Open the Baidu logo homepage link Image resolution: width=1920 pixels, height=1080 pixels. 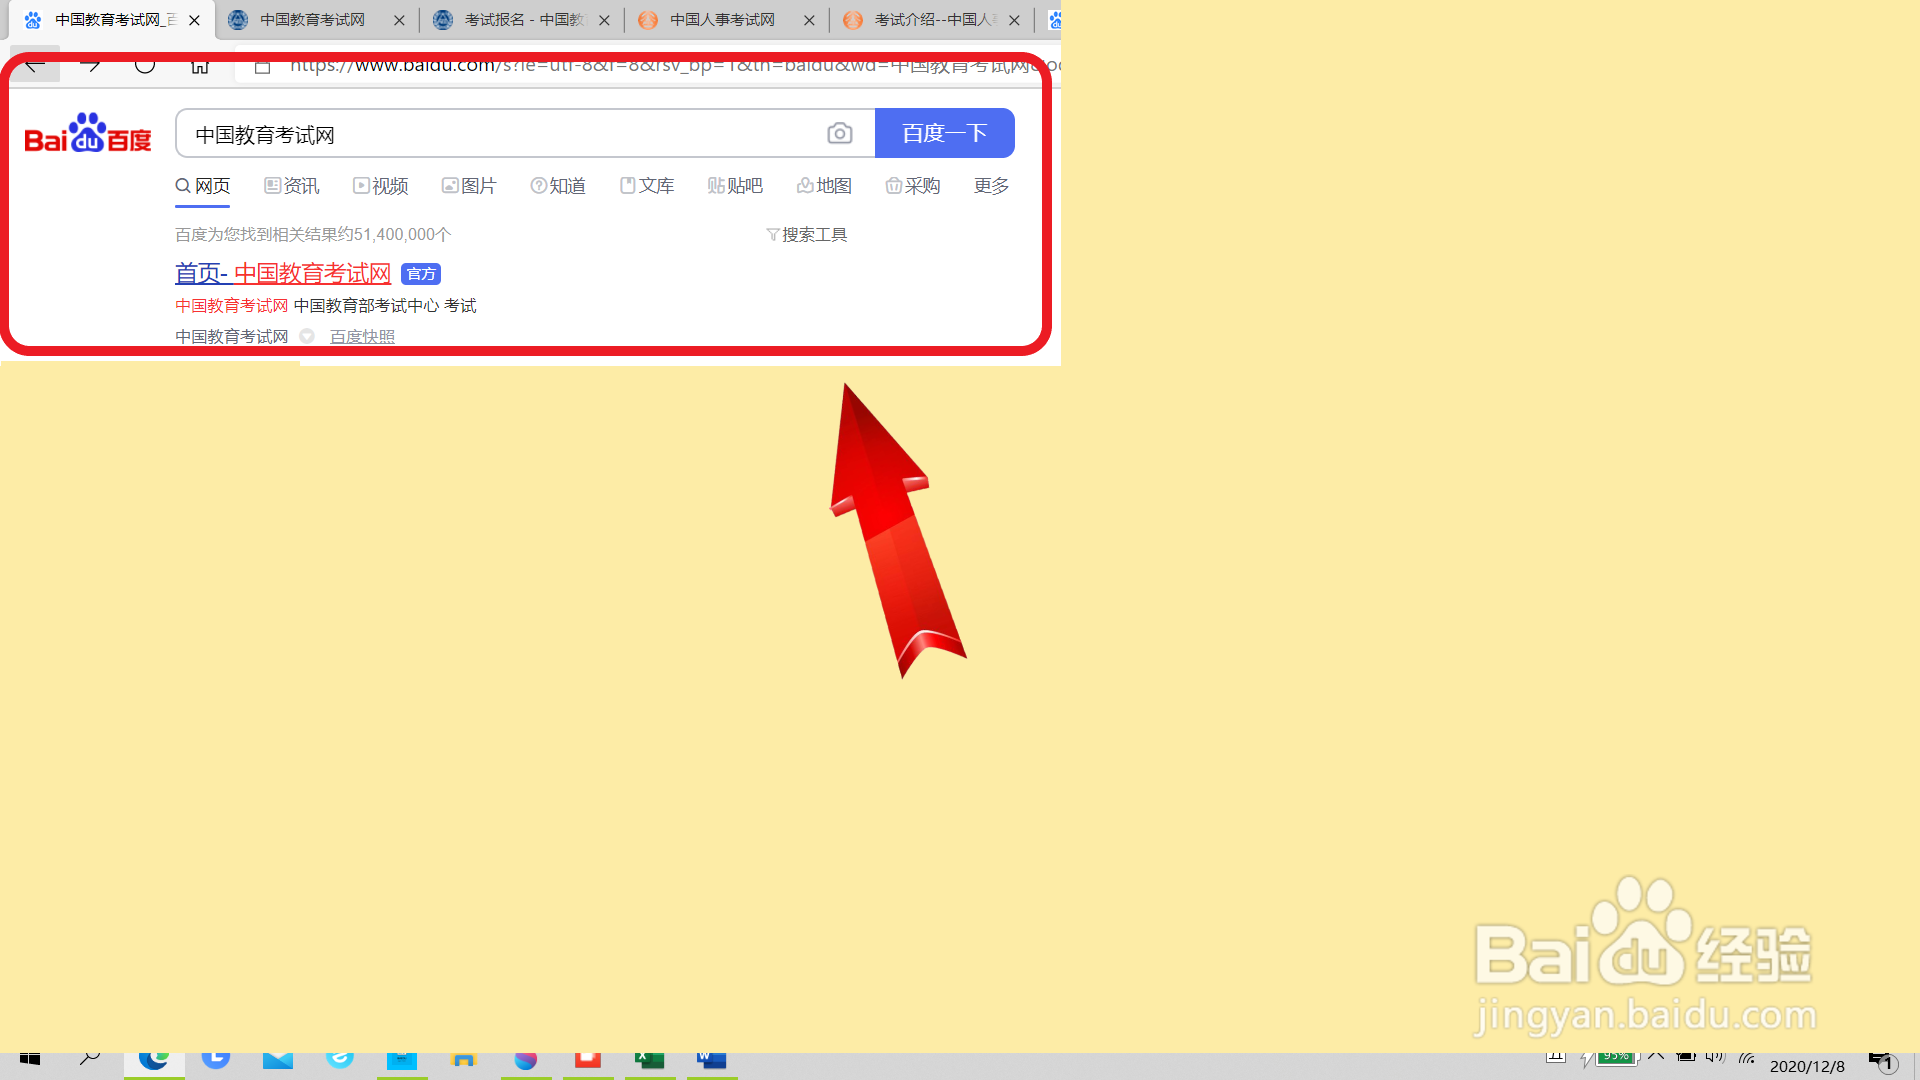[x=88, y=133]
